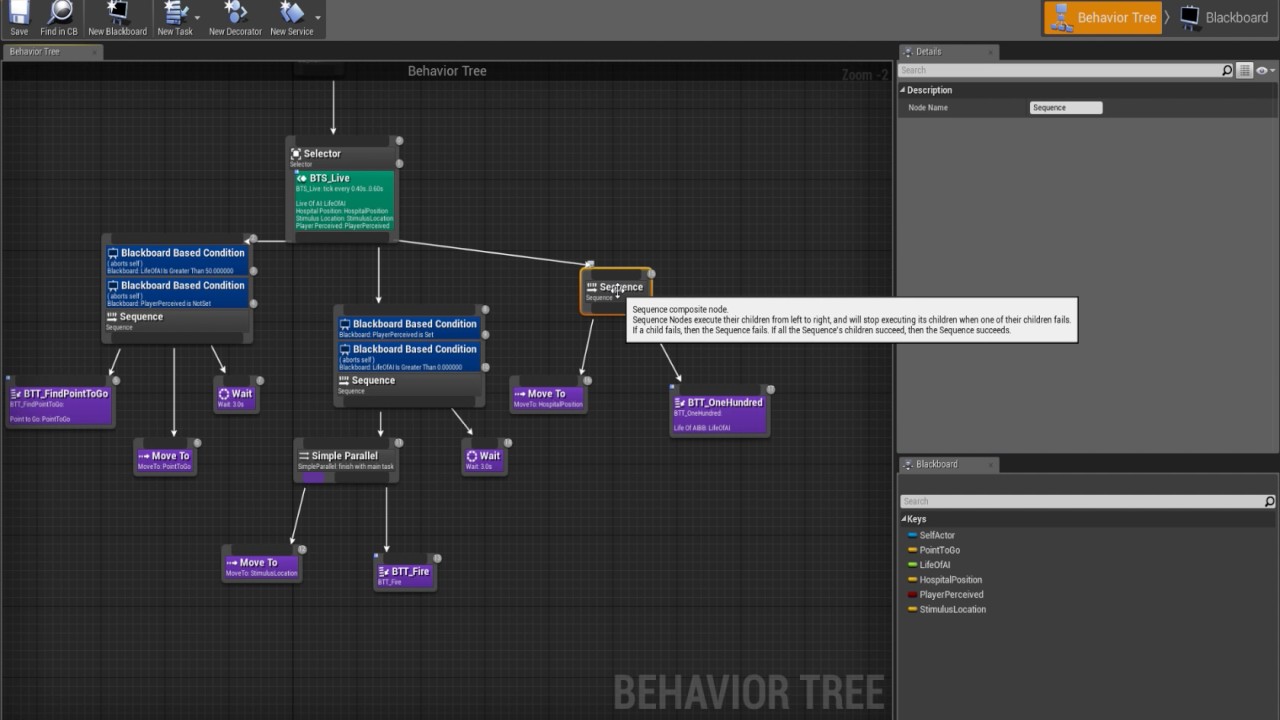Select the Details panel tab
This screenshot has height=720, width=1280.
coord(928,52)
